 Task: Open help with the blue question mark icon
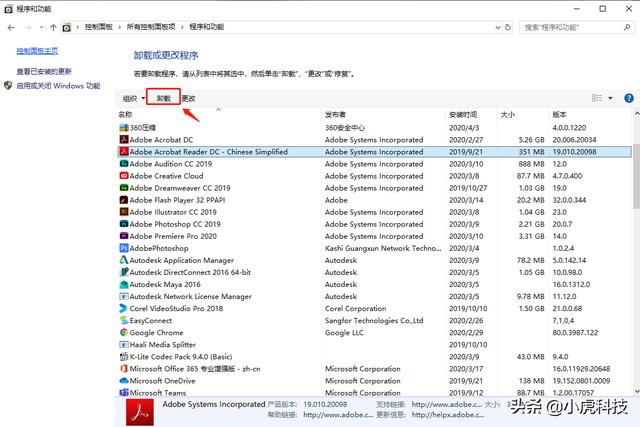[x=629, y=98]
